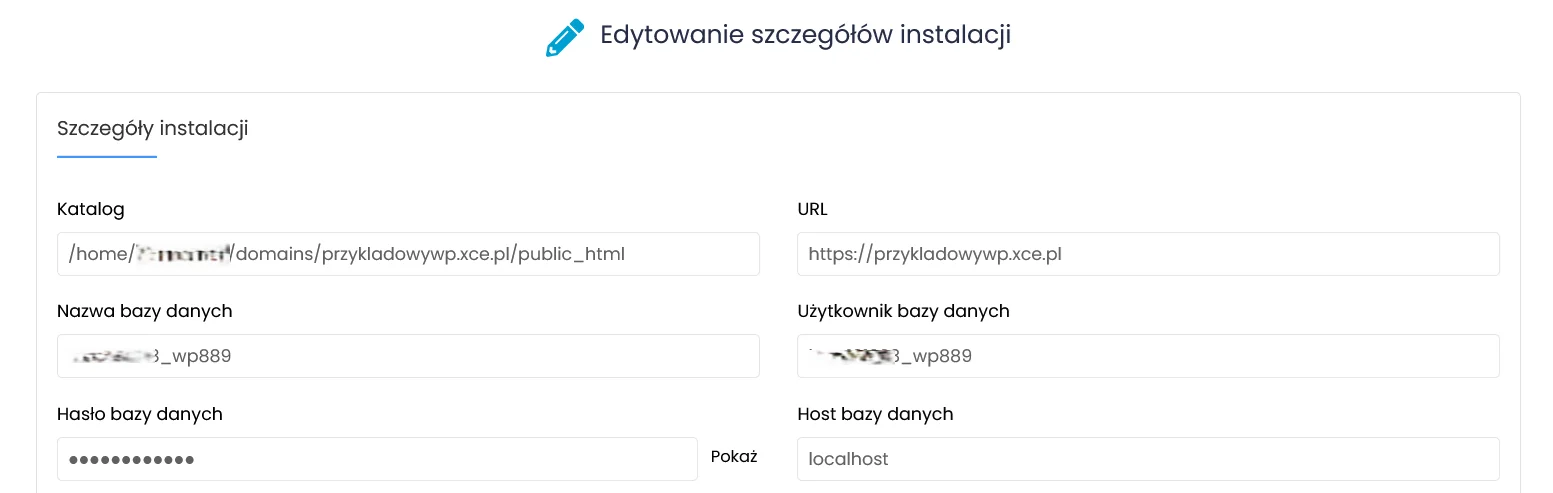
Task: Click the blue pencil edit icon
Action: (564, 37)
